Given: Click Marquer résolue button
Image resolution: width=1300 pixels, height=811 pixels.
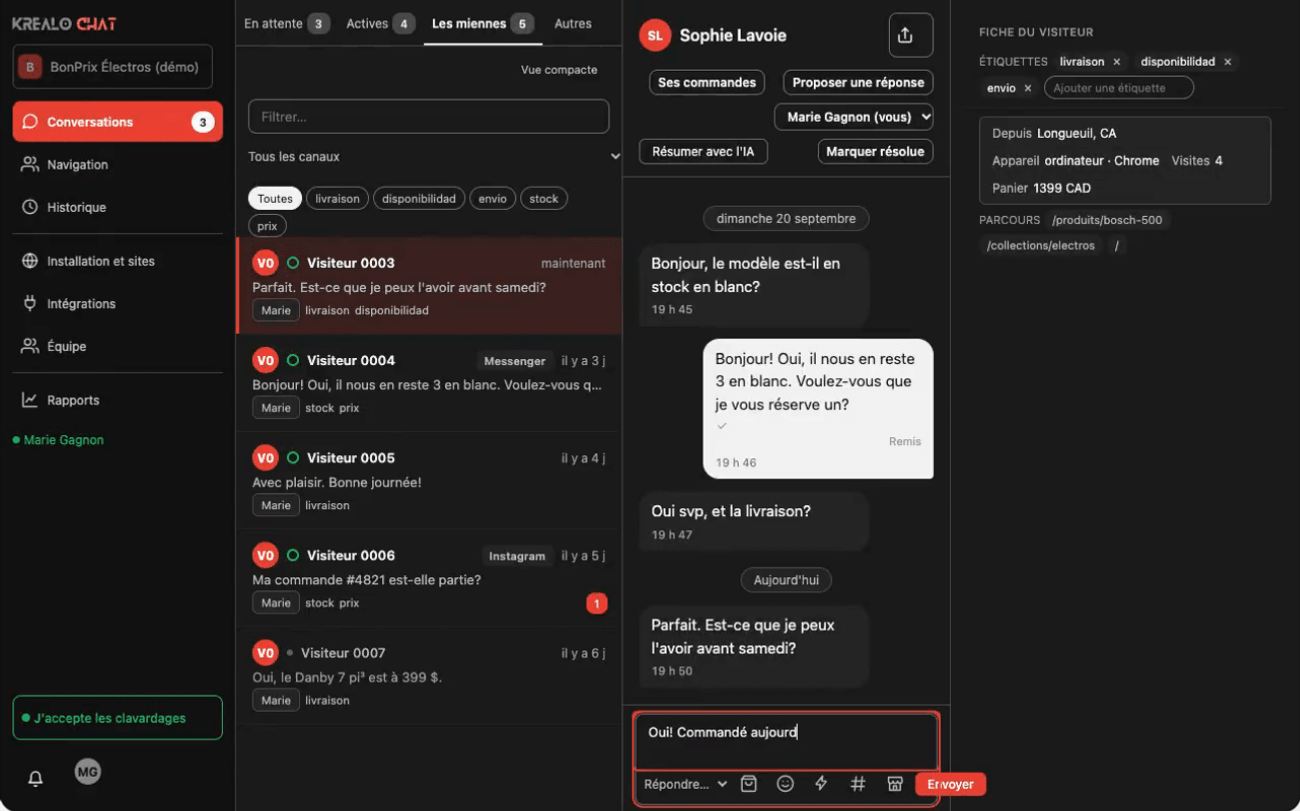Looking at the screenshot, I should tap(875, 152).
